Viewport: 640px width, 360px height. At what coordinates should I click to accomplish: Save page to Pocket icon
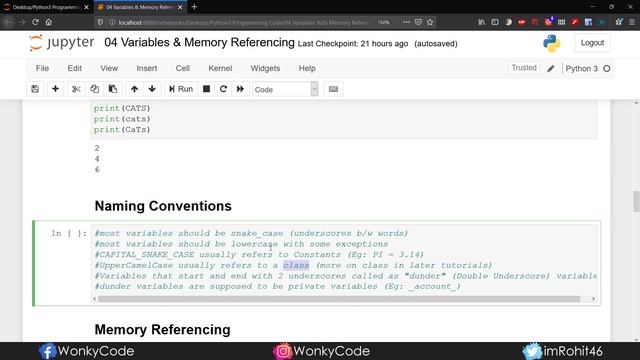(x=418, y=22)
